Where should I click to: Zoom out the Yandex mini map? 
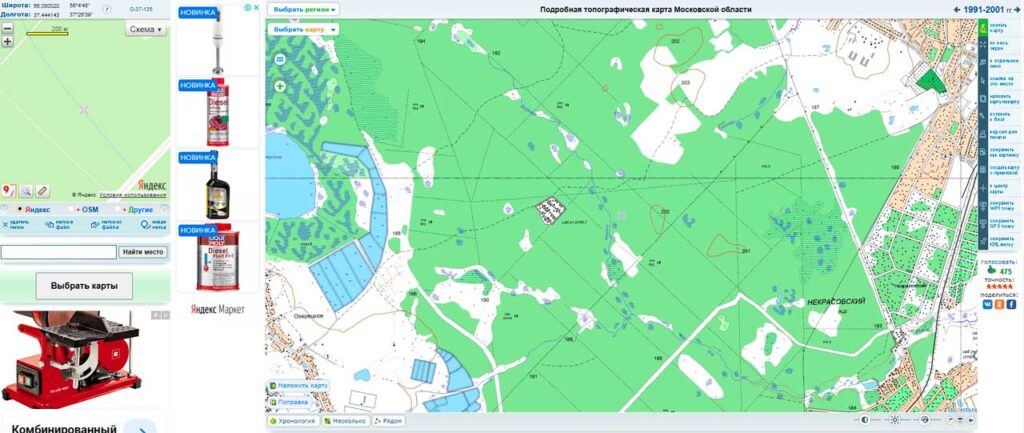7,29
